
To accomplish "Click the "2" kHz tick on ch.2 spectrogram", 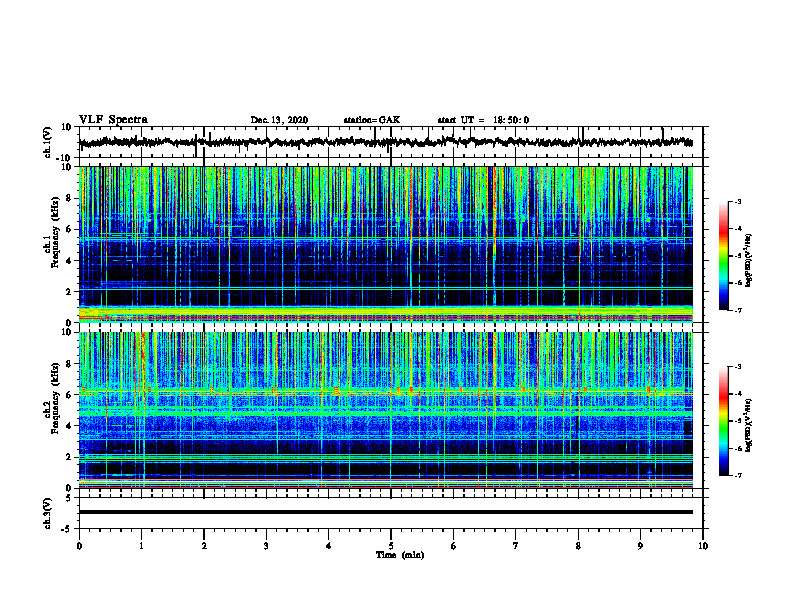I will [x=70, y=457].
